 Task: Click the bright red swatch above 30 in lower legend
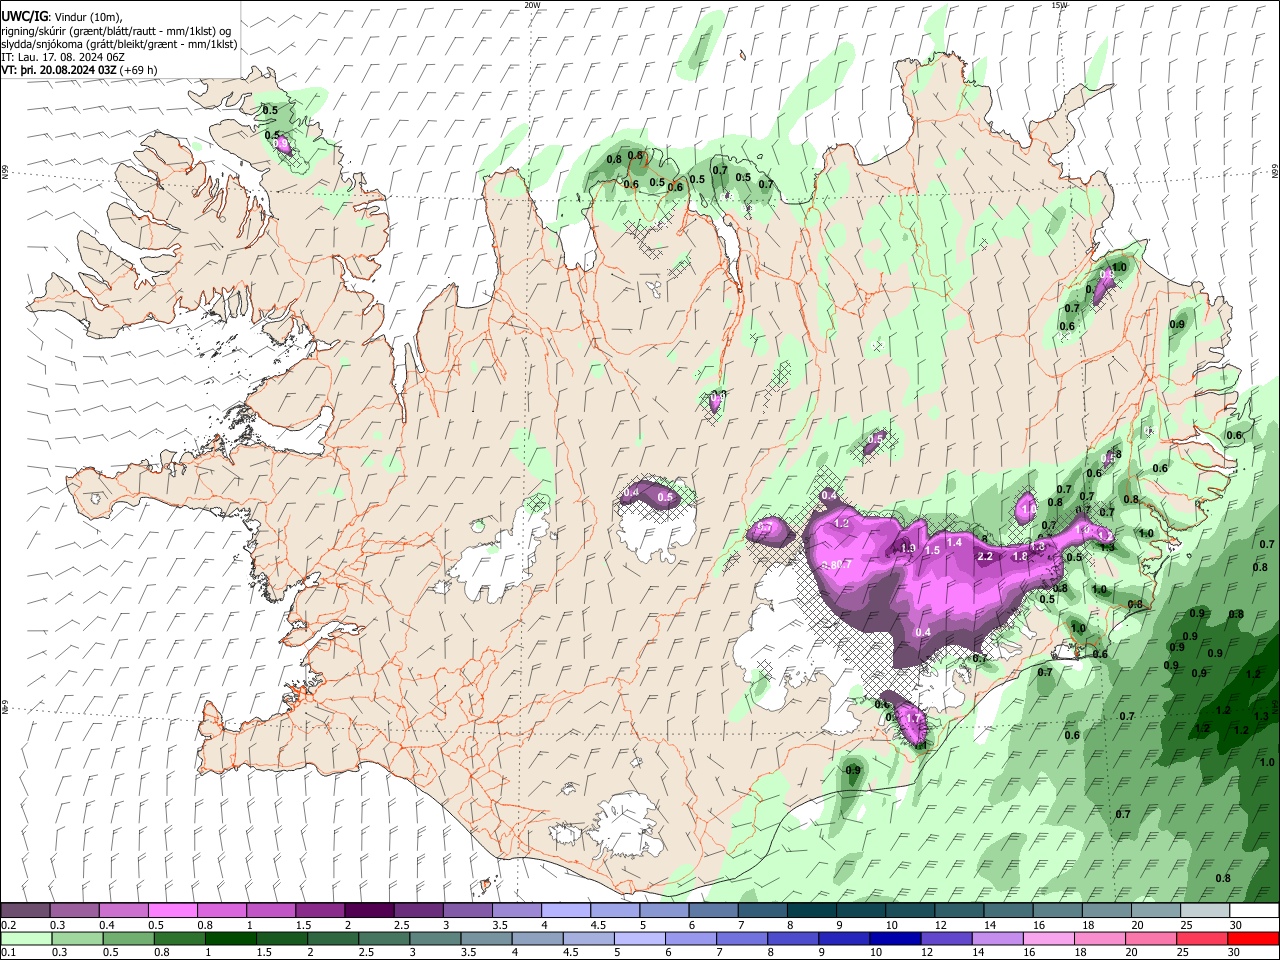(x=1254, y=938)
